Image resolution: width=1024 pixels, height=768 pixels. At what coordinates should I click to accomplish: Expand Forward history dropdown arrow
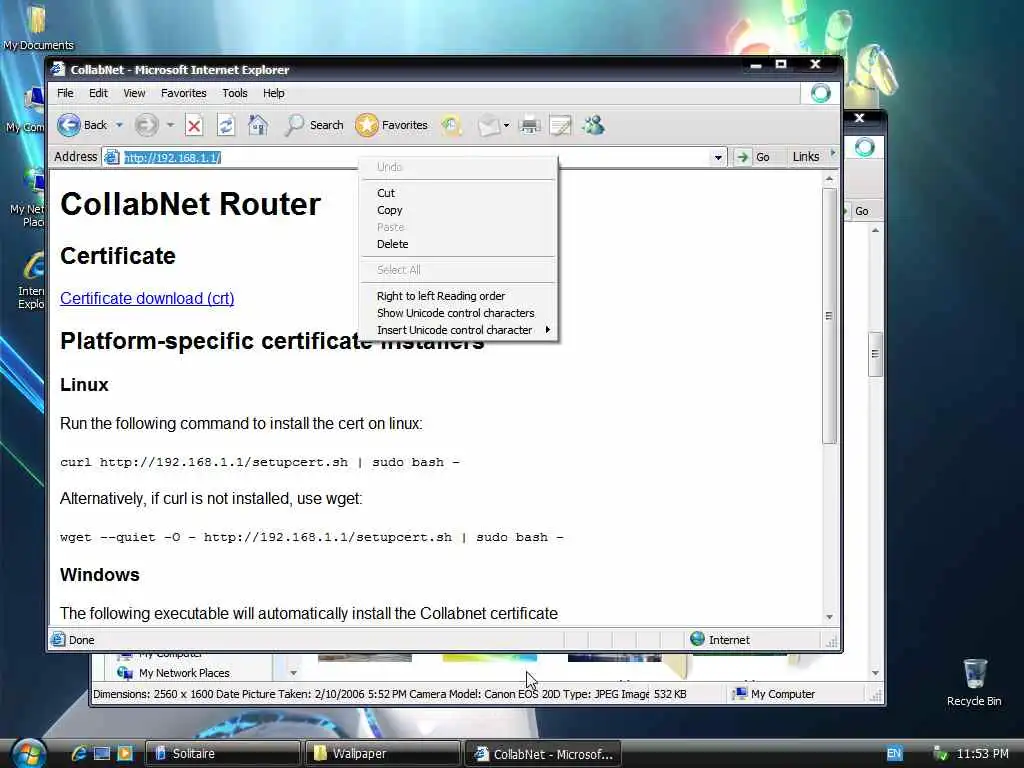(170, 125)
